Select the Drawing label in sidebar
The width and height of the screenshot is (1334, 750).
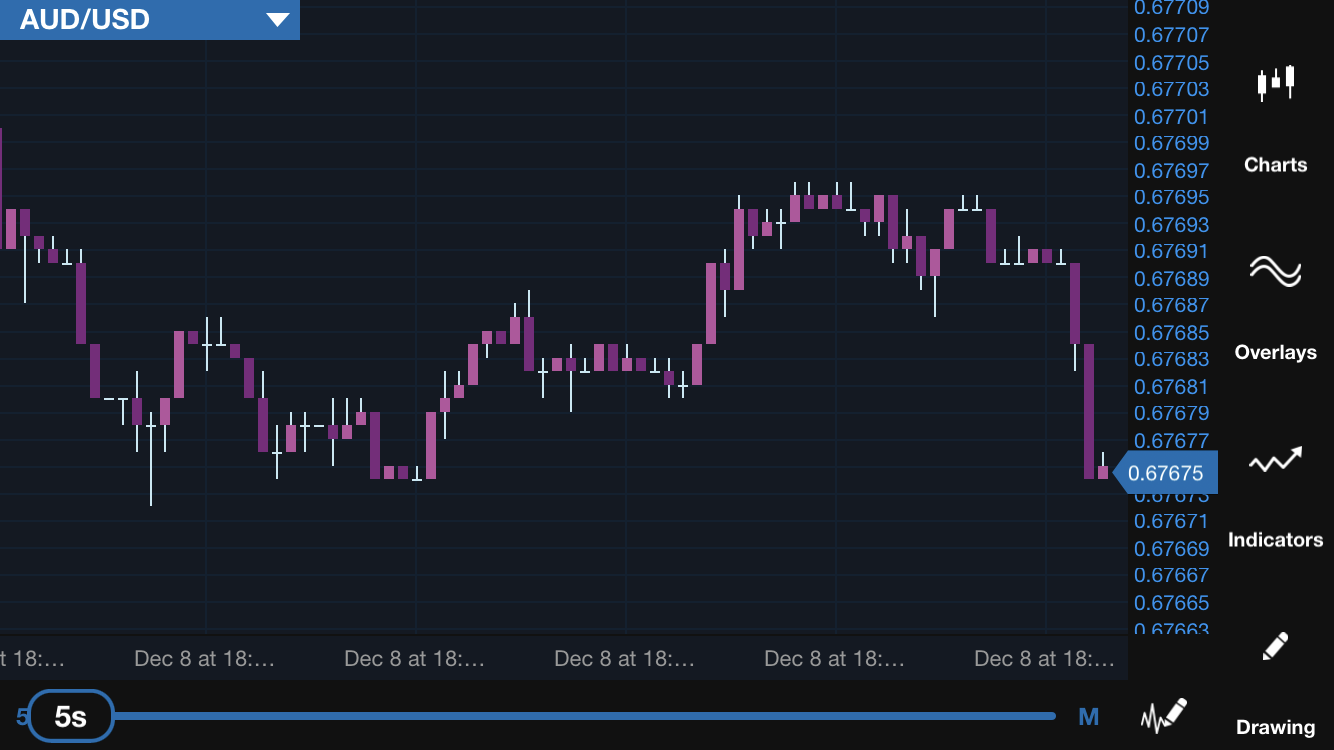point(1275,727)
